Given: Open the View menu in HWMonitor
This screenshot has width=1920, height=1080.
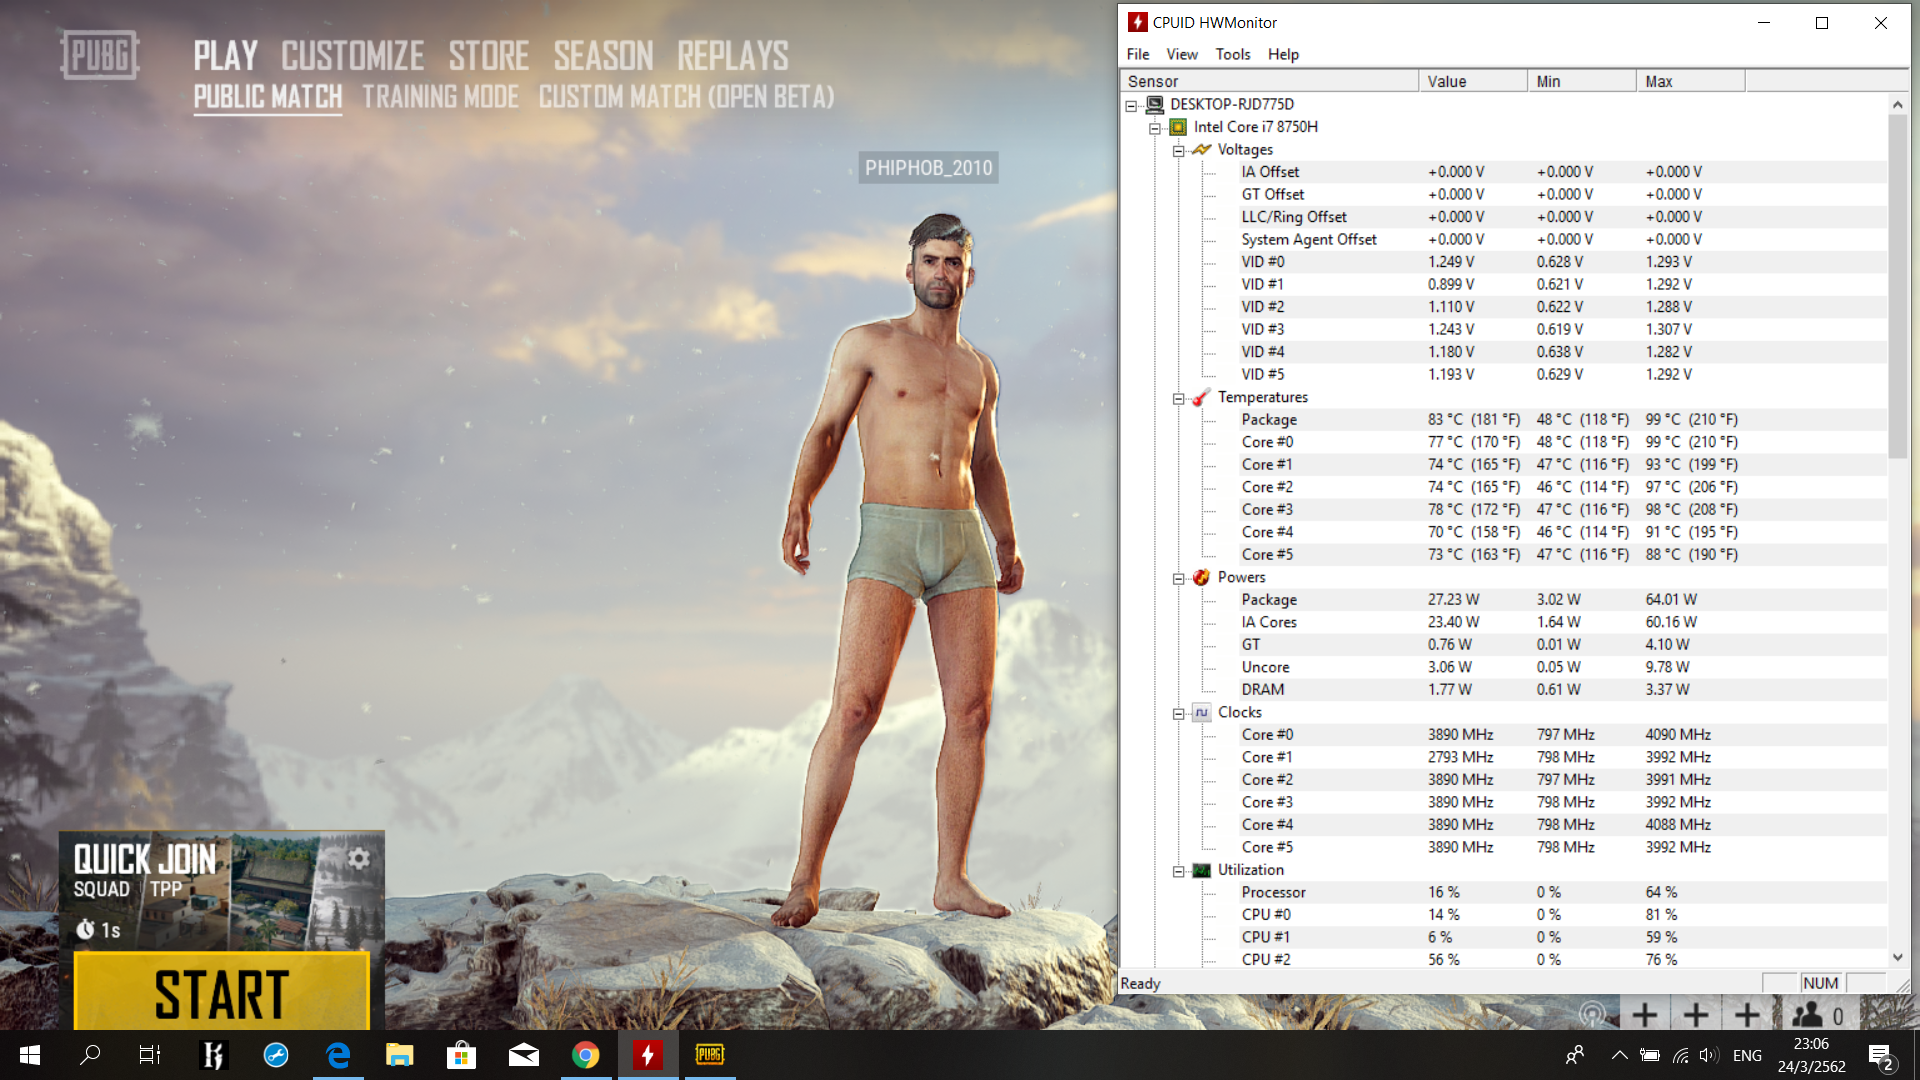Looking at the screenshot, I should (x=1181, y=54).
